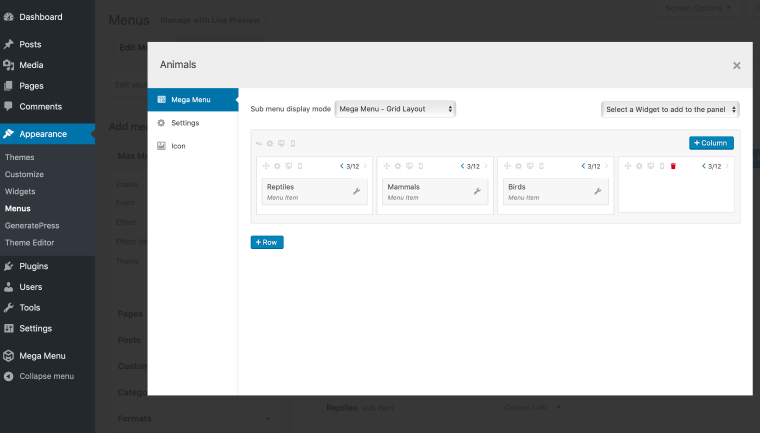Decrease Mammals column width with left chevron
The height and width of the screenshot is (433, 760).
point(462,166)
